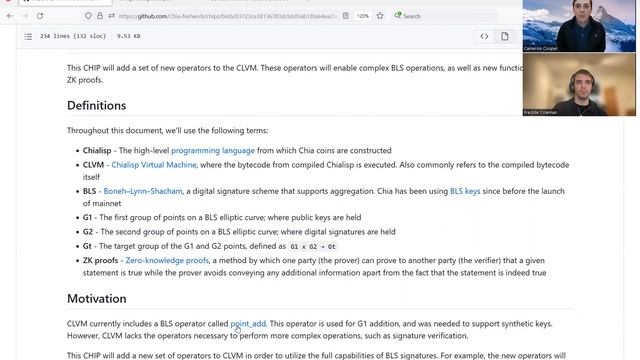Click the G1 x G2 → Gt code snippet
Screen dimensions: 640x360
pyautogui.click(x=313, y=247)
